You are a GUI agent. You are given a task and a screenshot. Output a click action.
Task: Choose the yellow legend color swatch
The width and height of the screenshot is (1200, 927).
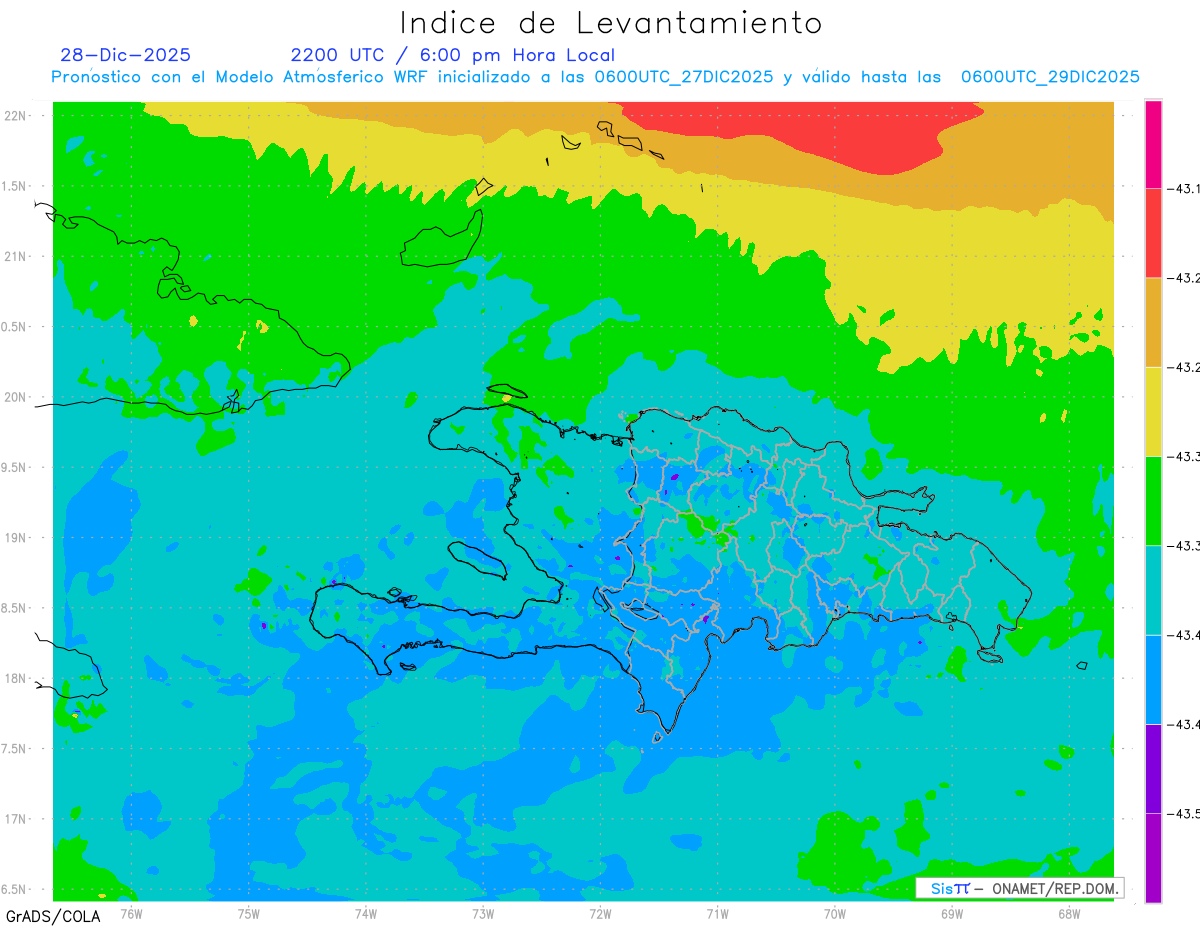coord(1153,411)
